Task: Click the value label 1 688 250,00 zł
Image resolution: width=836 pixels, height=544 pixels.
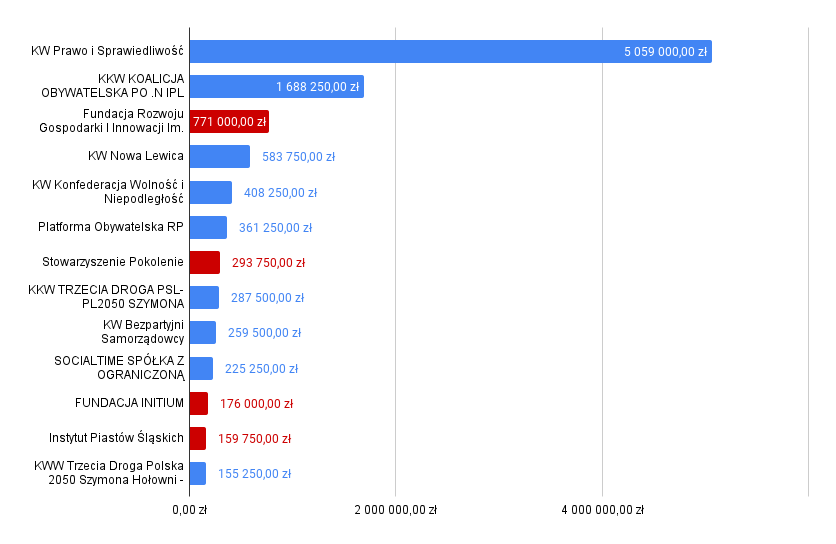Action: coord(317,86)
